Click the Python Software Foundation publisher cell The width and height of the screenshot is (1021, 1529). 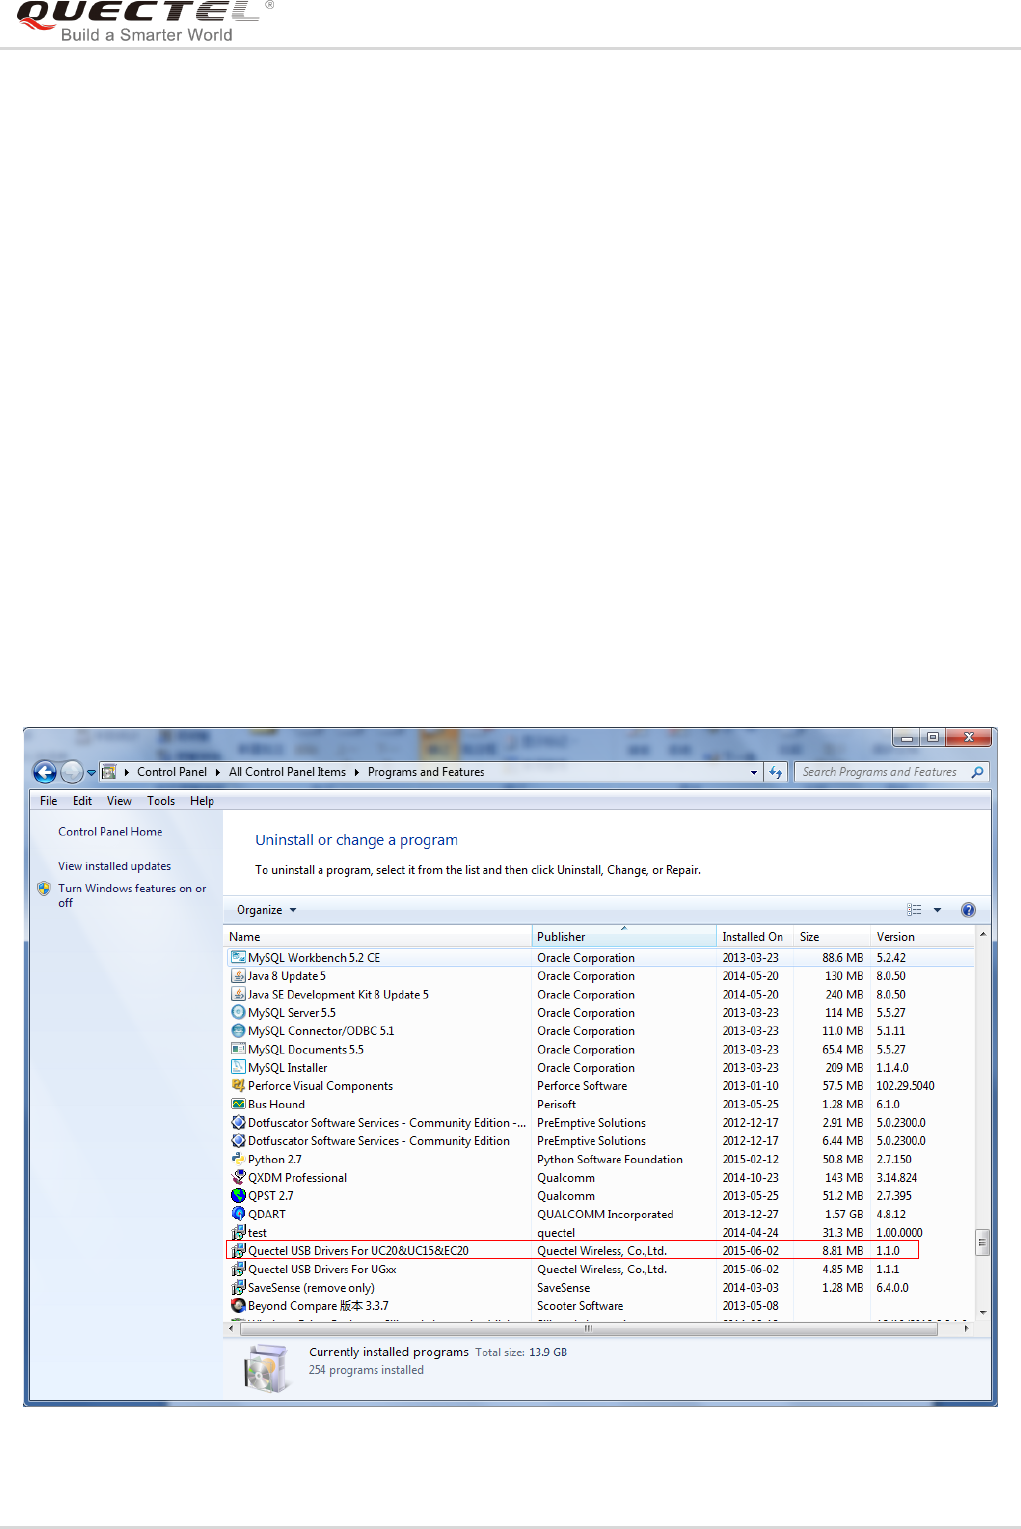(x=610, y=1160)
